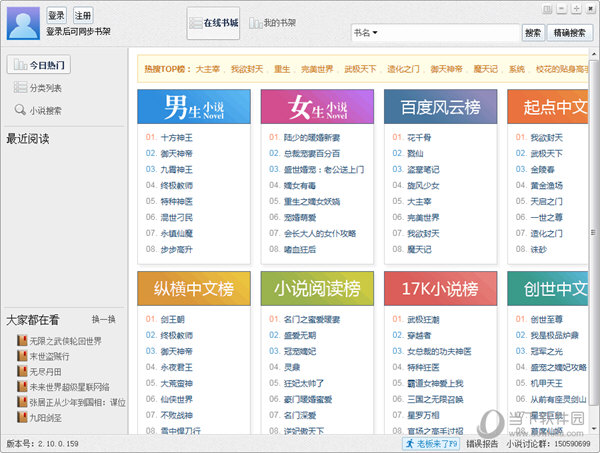Click the 百度风云榜 banner

[440, 107]
